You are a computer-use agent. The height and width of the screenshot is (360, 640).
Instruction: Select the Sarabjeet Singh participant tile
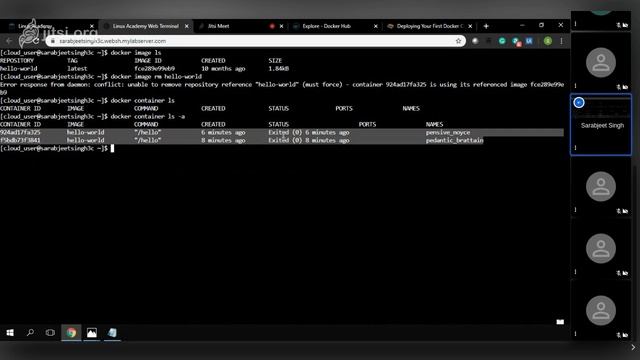coord(601,124)
